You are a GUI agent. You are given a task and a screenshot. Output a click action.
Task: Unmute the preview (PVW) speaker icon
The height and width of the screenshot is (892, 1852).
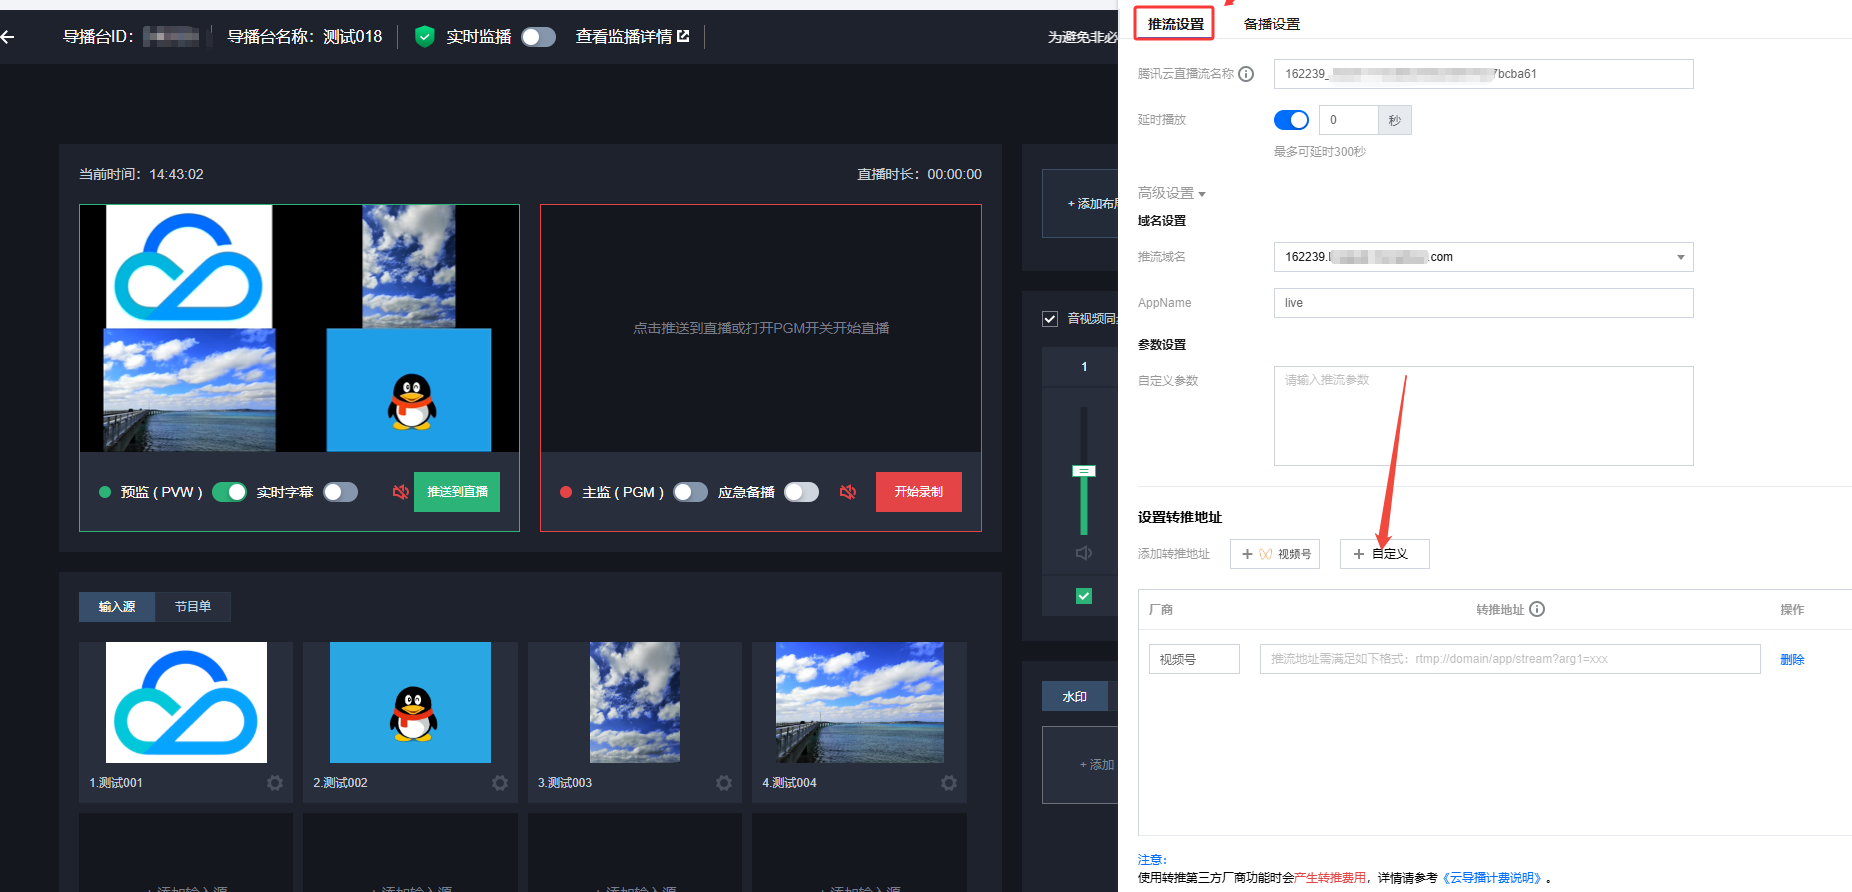point(400,492)
